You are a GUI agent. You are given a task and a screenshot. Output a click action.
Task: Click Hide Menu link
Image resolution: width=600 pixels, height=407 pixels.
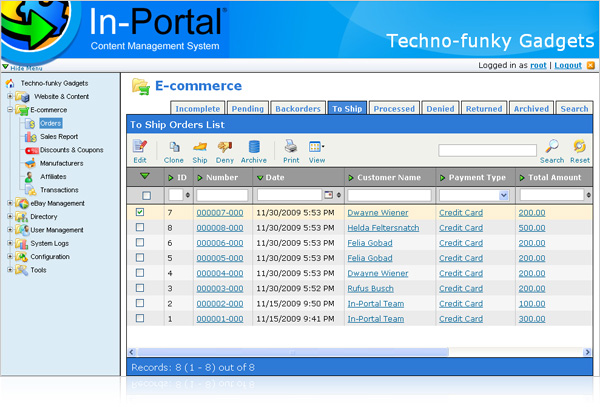26,68
